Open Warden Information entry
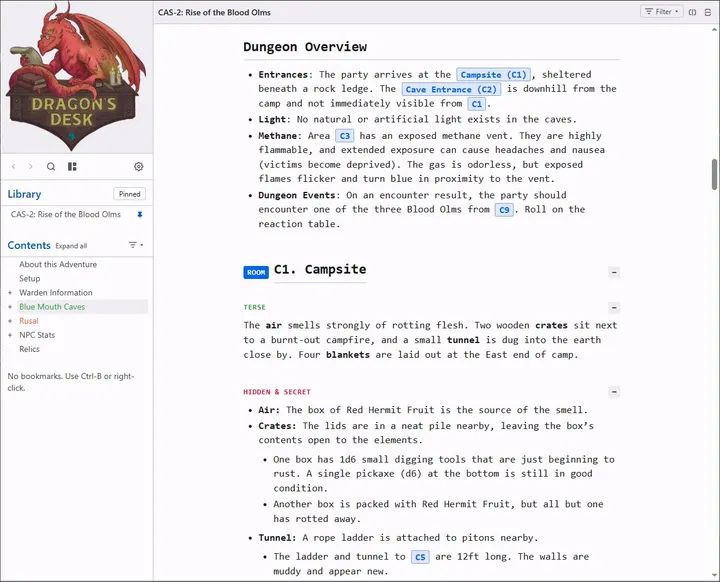This screenshot has height=582, width=720. pyautogui.click(x=56, y=293)
